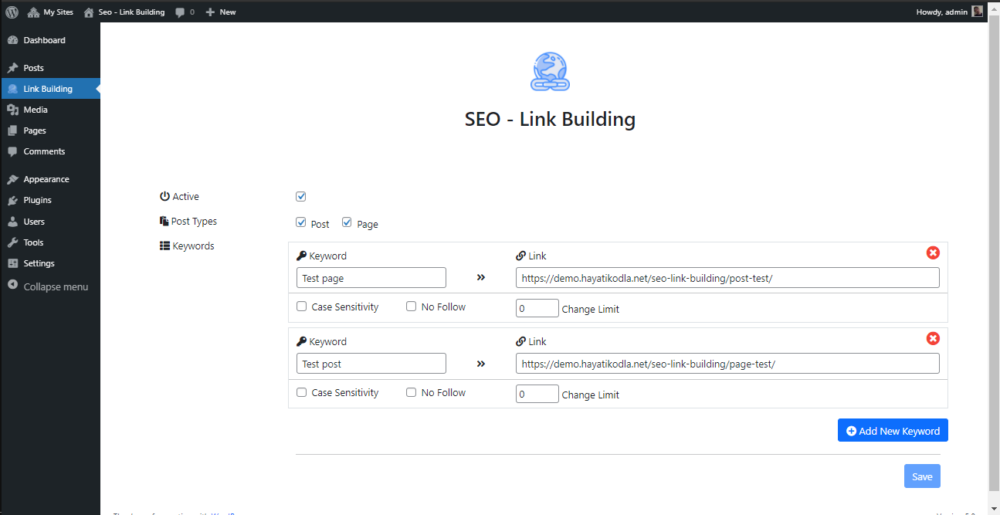
Task: Enable Case Sensitivity for Test page keyword
Action: [302, 307]
